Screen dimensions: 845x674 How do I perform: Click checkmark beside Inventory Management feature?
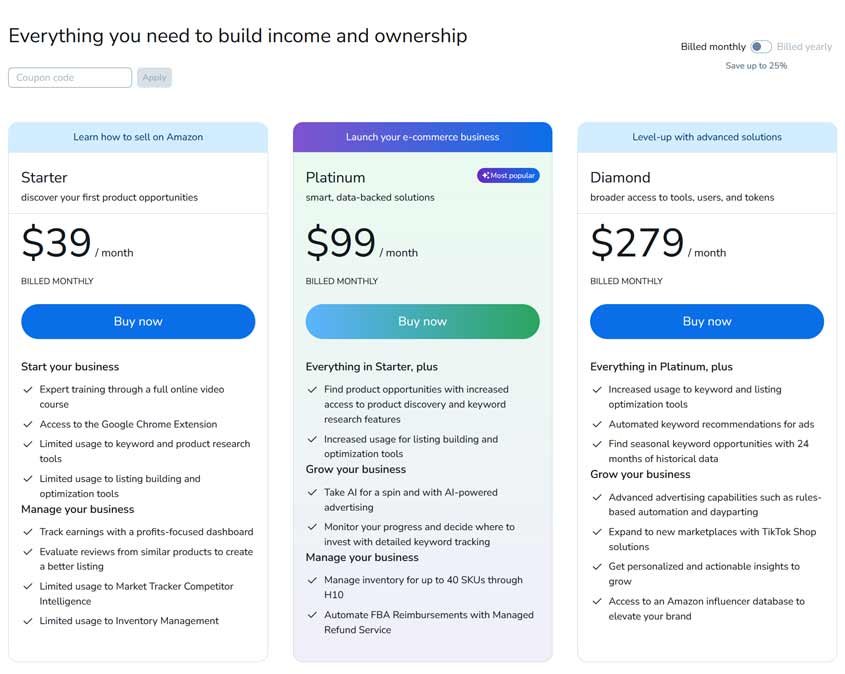(27, 622)
